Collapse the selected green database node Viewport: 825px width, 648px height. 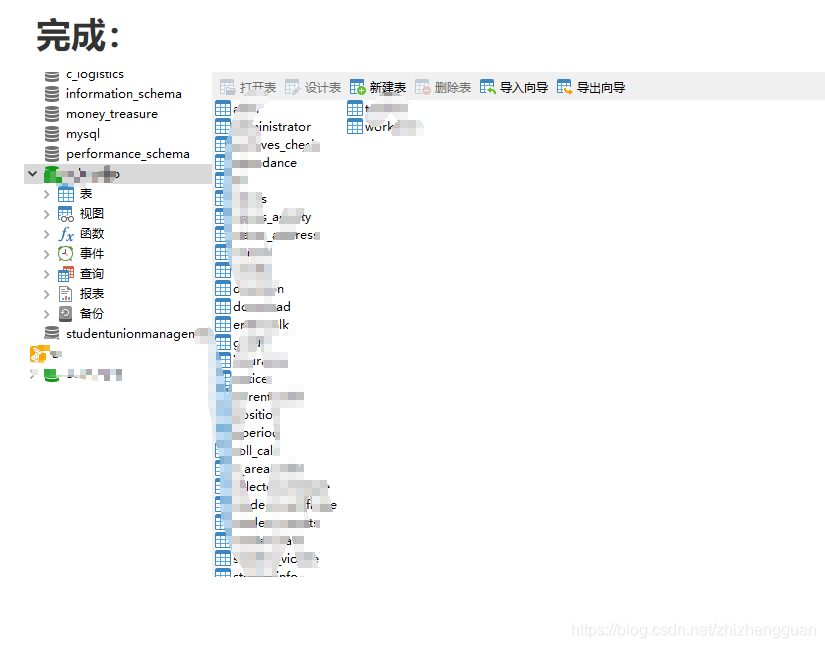click(33, 173)
